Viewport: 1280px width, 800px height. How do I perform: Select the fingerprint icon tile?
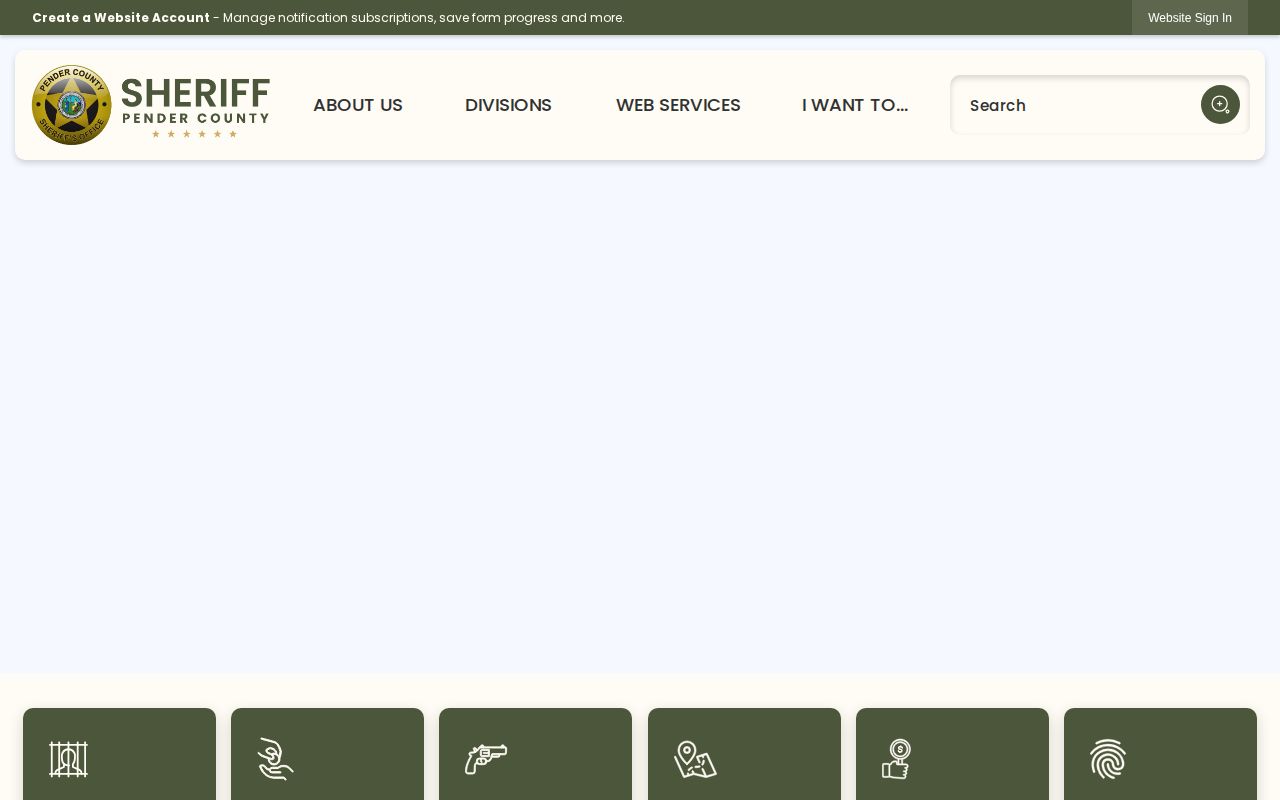(x=1108, y=759)
